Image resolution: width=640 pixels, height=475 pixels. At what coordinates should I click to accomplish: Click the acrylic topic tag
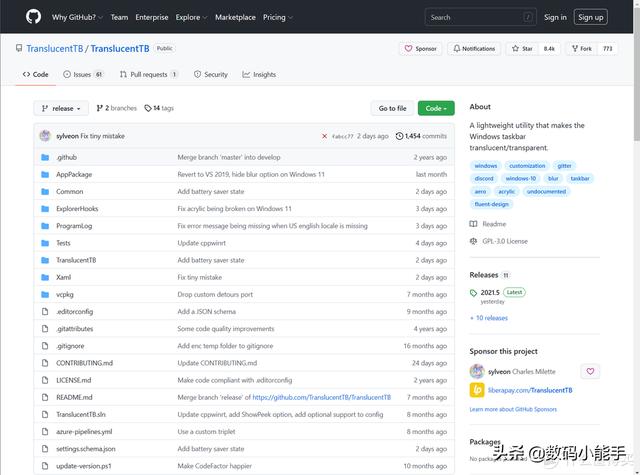click(x=507, y=192)
